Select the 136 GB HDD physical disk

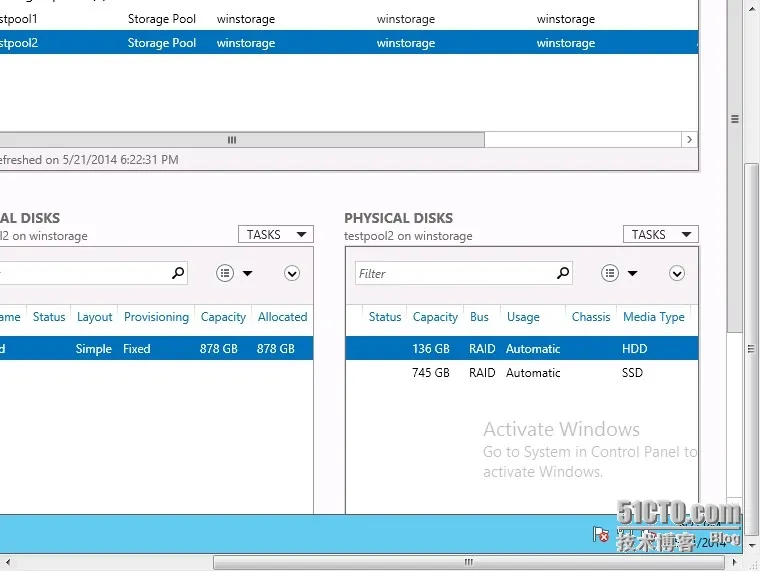point(522,349)
